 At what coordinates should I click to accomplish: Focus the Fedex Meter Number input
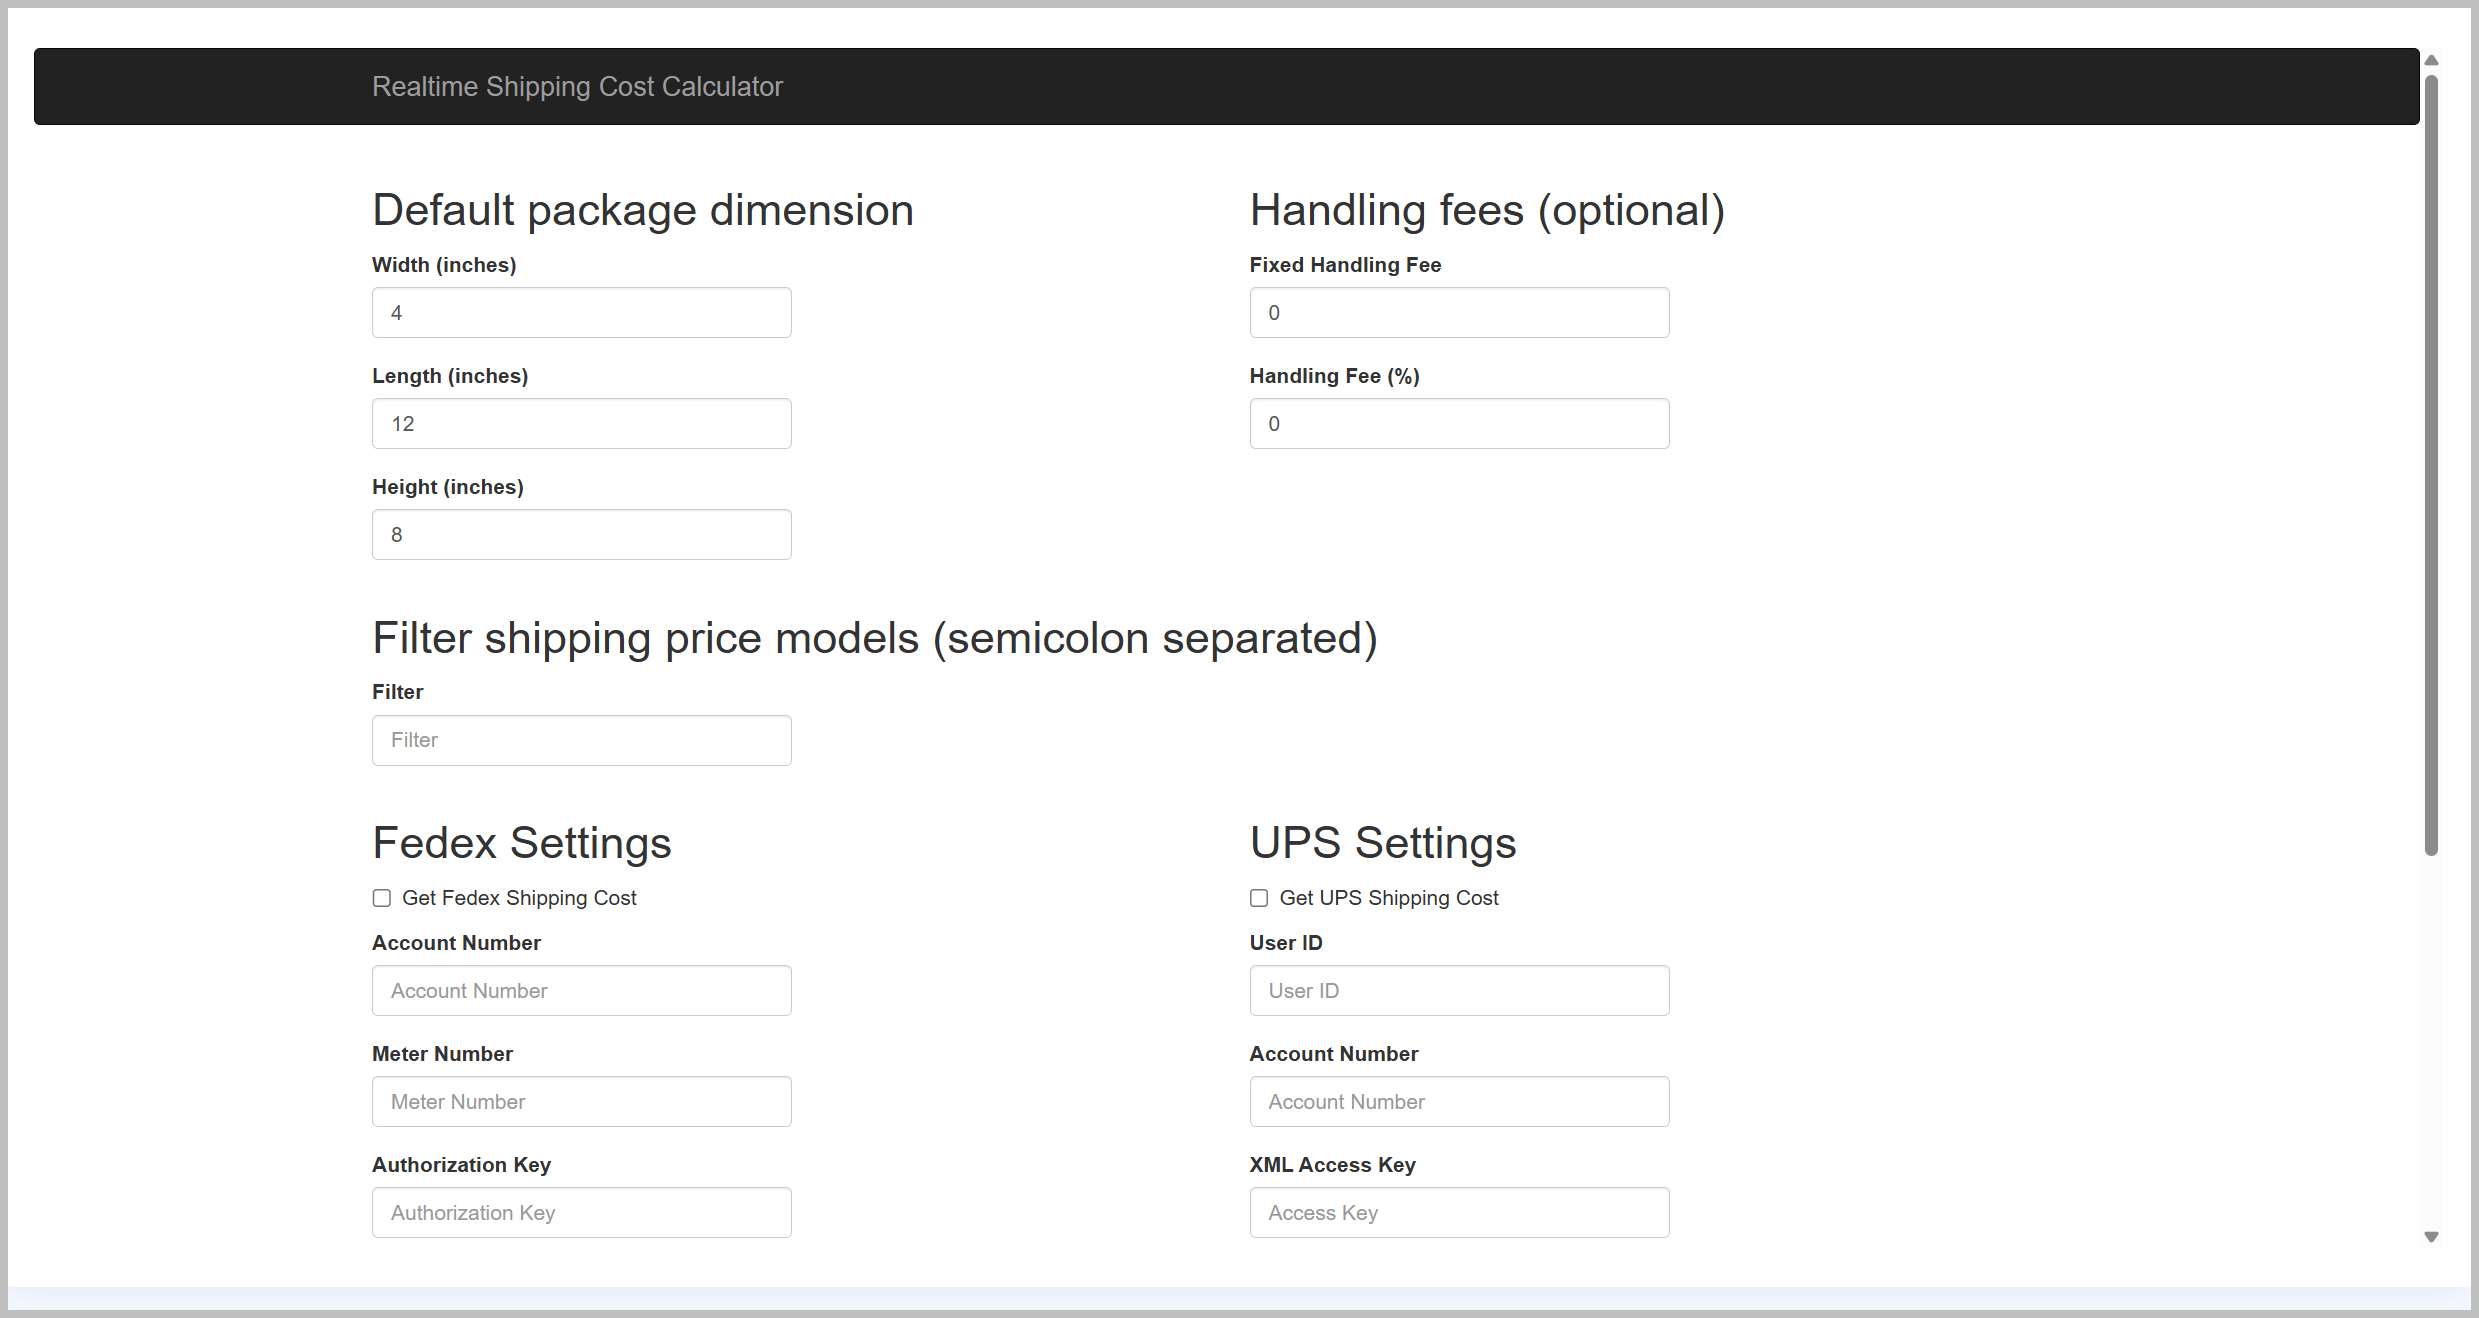click(x=581, y=1102)
